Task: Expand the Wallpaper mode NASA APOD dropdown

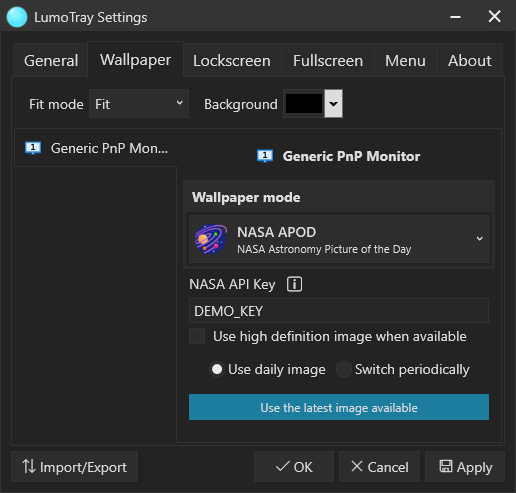Action: (339, 239)
